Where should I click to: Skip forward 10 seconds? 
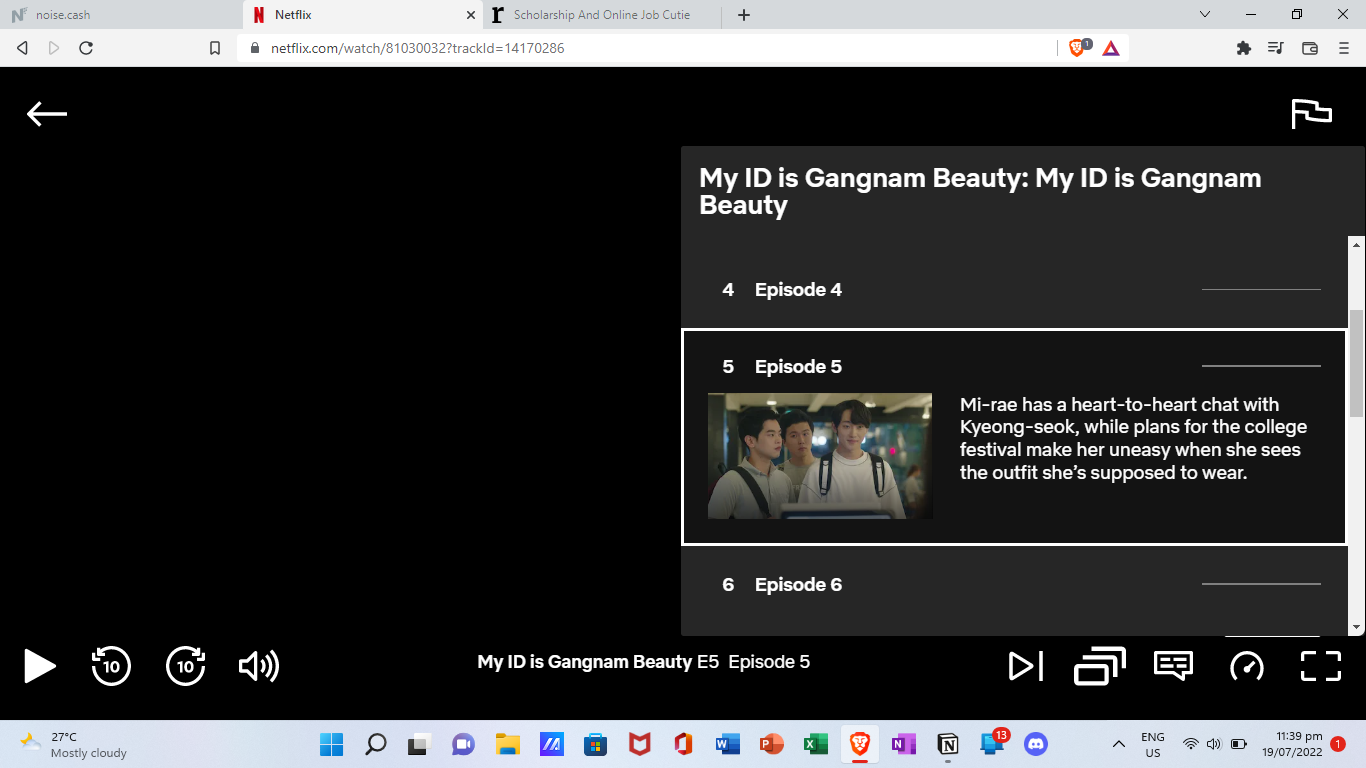(x=186, y=665)
